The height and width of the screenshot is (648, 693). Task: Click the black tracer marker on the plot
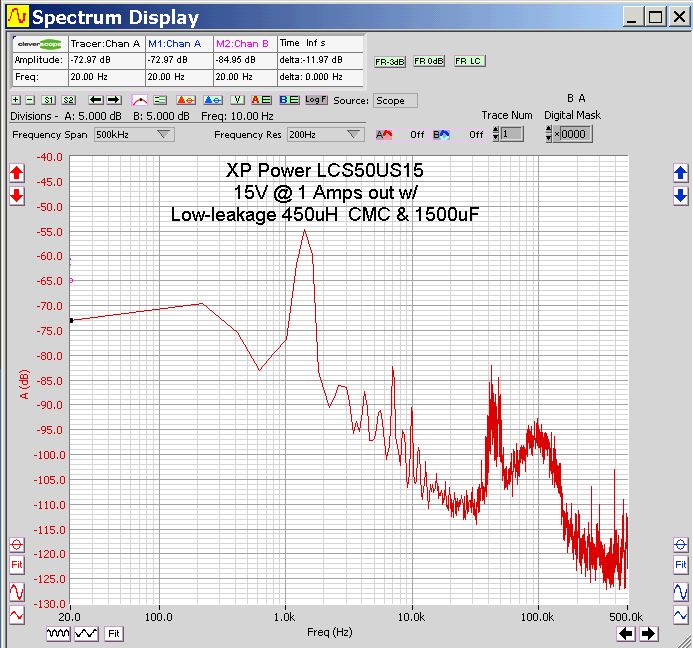click(x=71, y=320)
